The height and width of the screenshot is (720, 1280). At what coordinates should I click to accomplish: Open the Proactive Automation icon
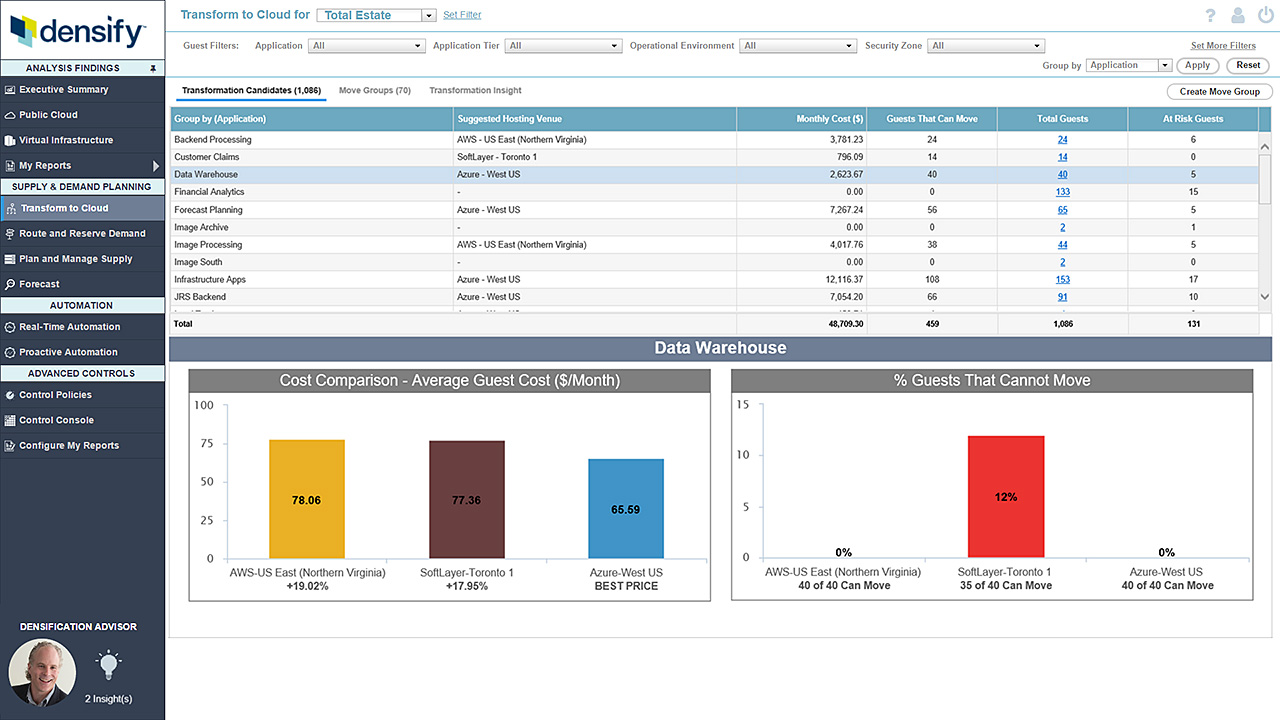point(10,353)
